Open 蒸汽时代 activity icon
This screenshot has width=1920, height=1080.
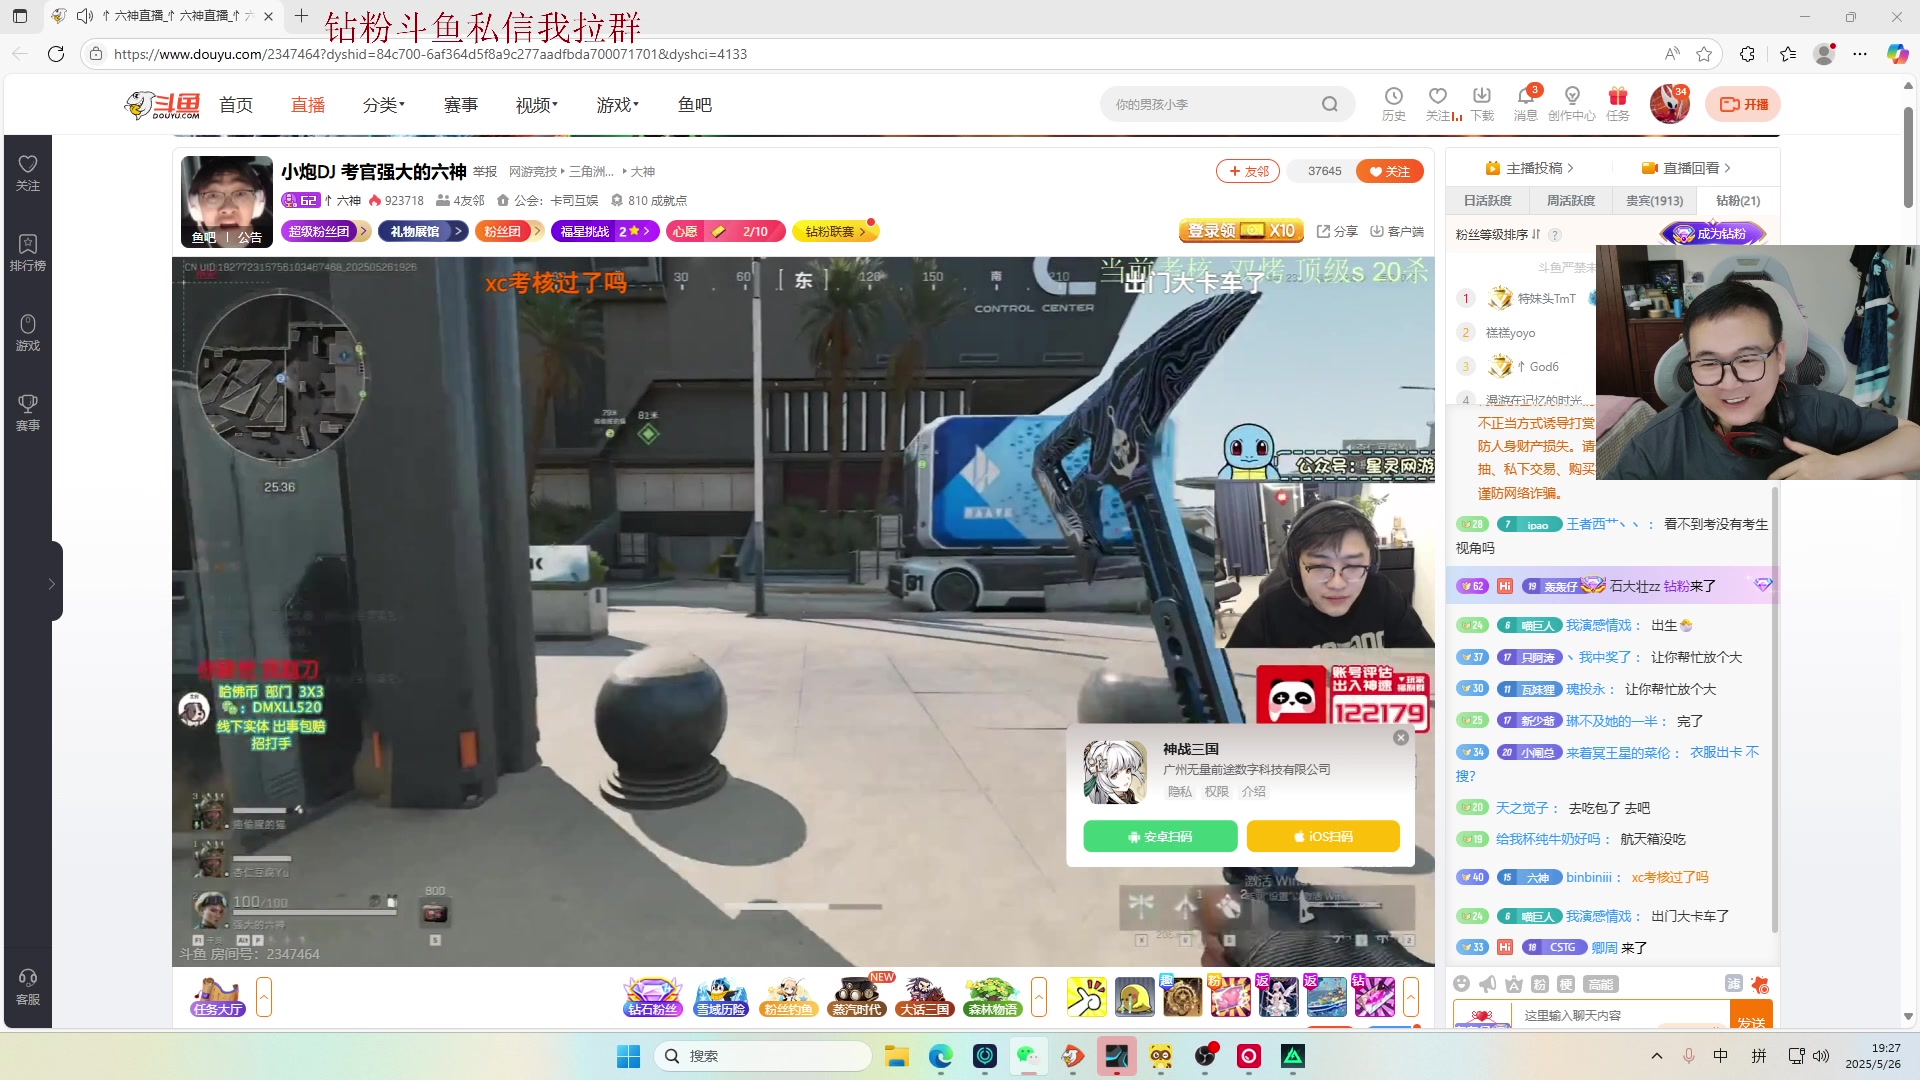click(x=857, y=997)
